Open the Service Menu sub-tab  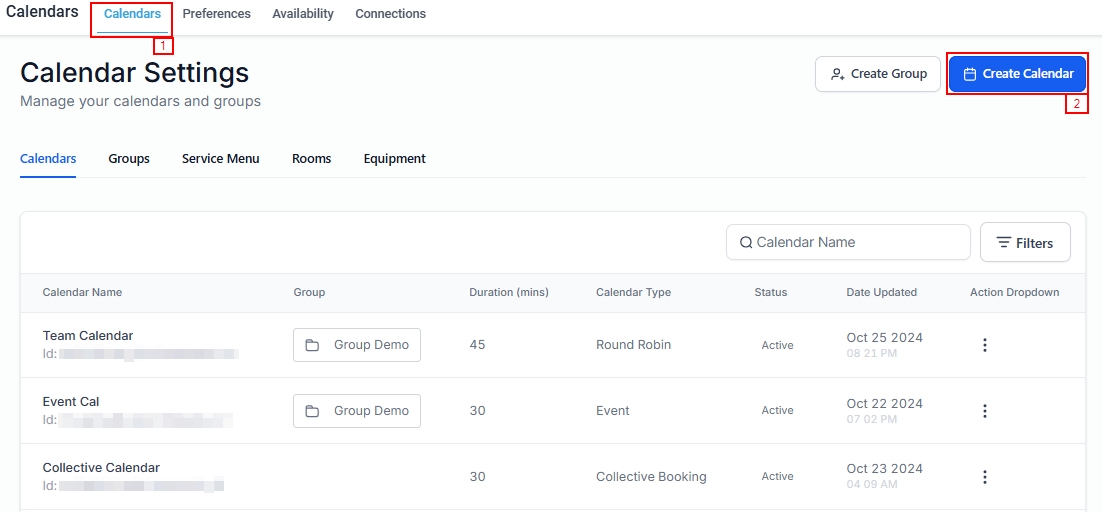tap(220, 159)
